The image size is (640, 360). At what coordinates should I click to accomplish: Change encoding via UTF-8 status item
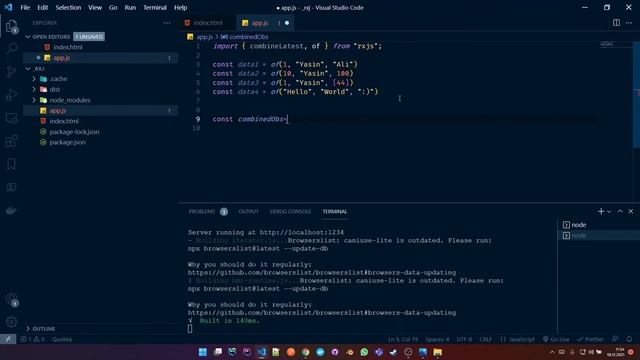tap(464, 339)
